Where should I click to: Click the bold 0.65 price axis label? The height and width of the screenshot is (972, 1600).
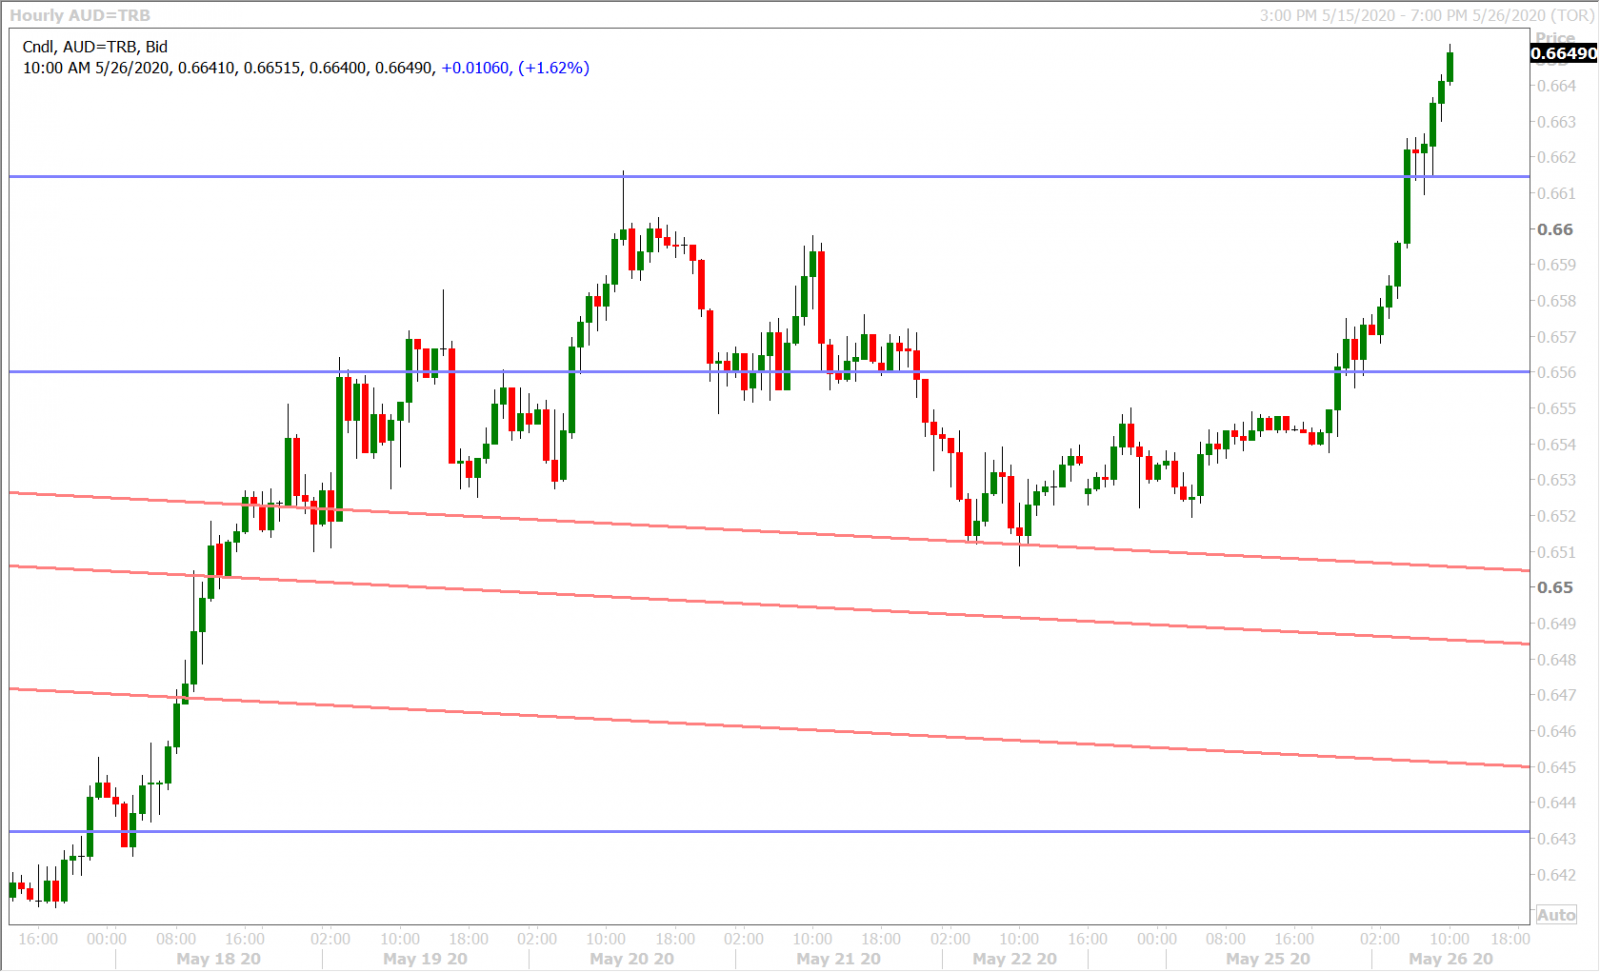[x=1555, y=587]
